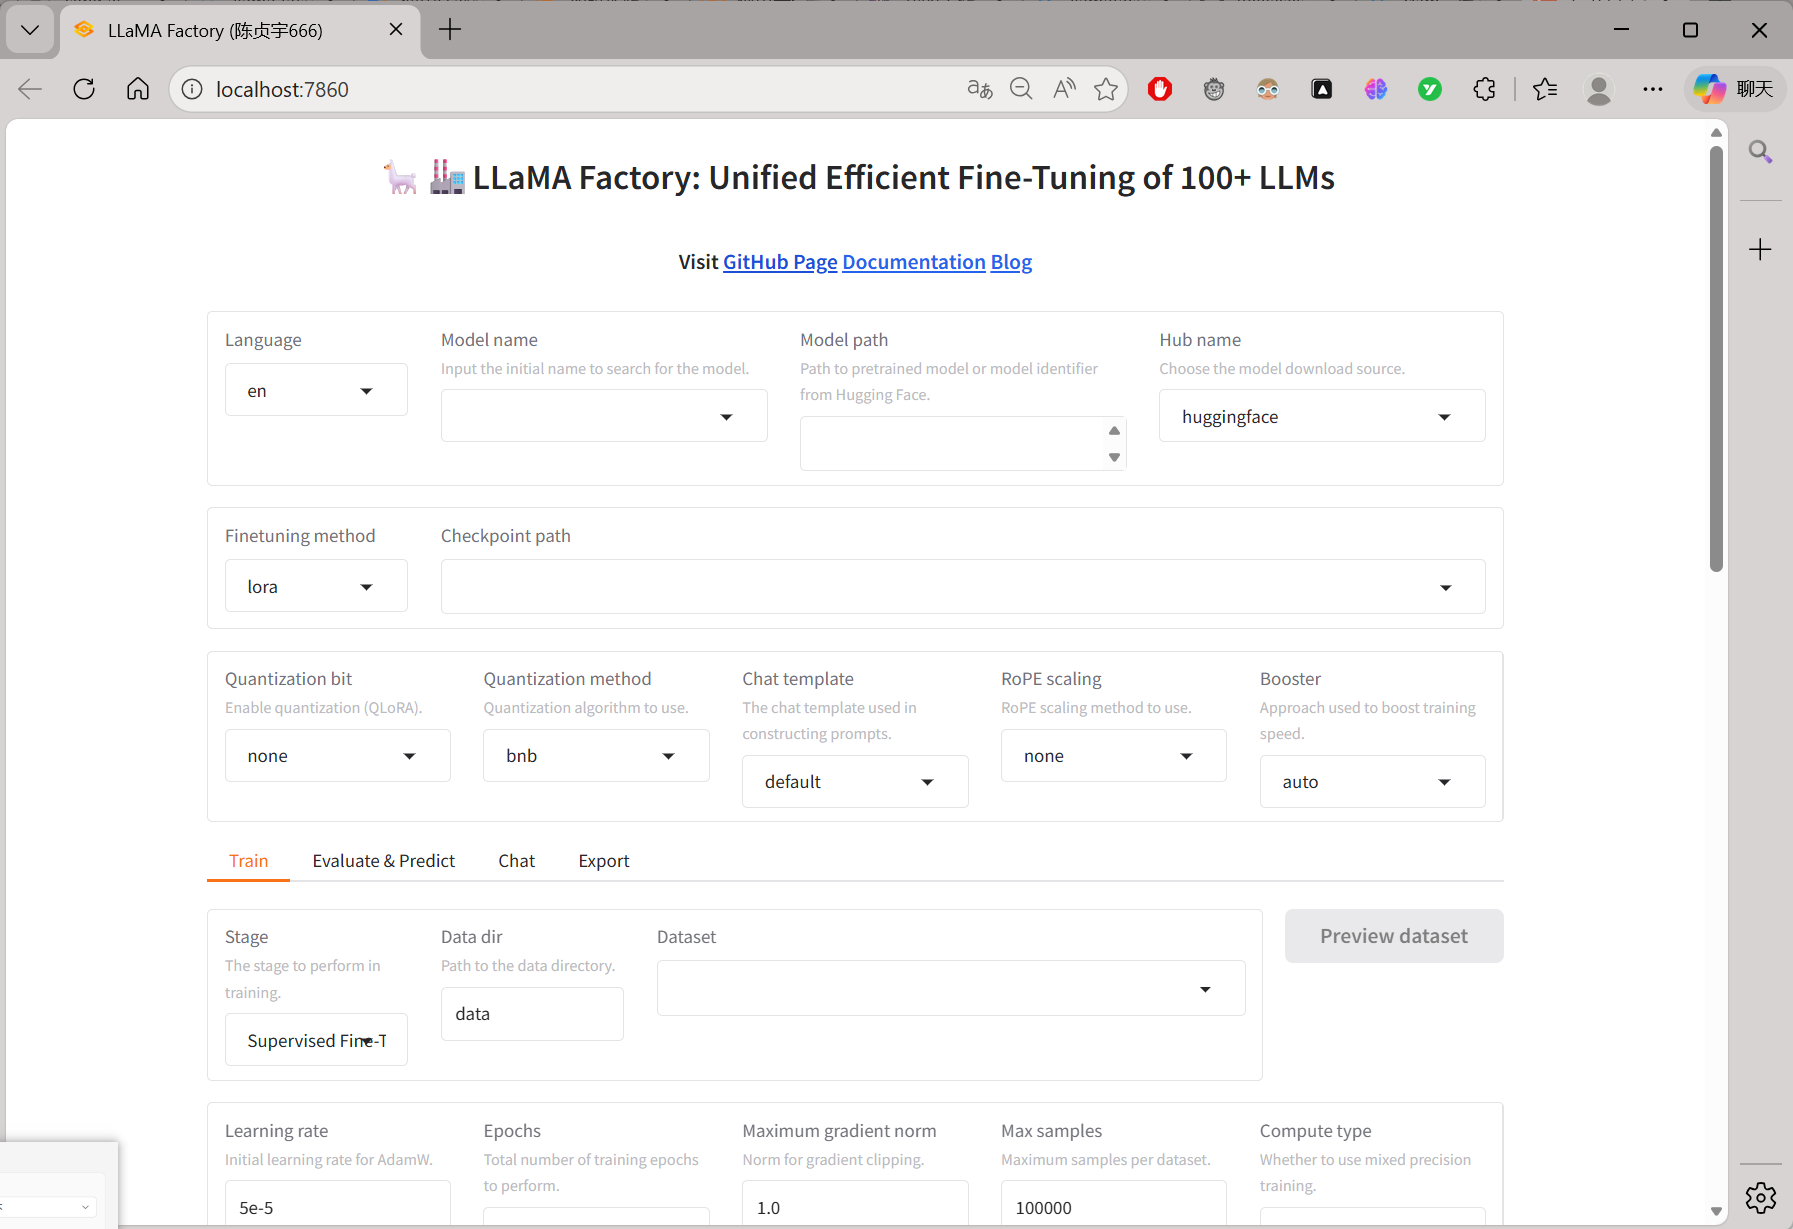Click the page vertical scrollbar thumb

pyautogui.click(x=1716, y=359)
